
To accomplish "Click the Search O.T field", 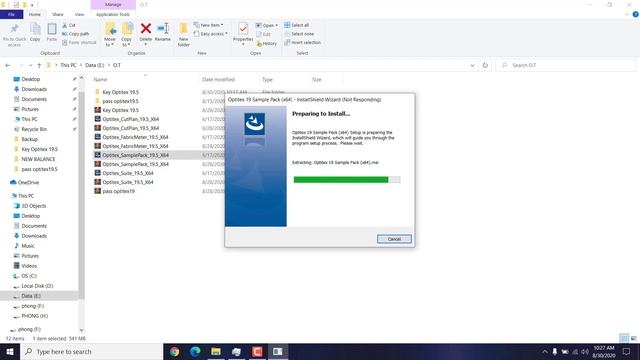I will (x=565, y=65).
